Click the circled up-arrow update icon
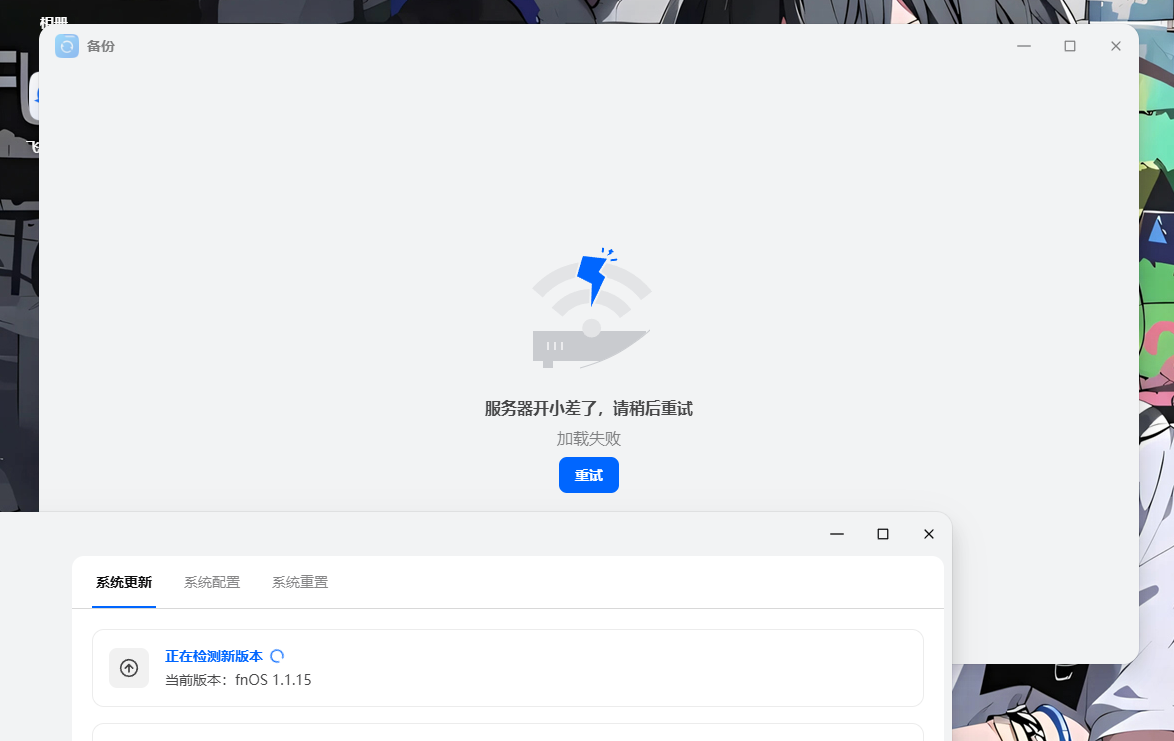Screen dimensions: 1174x741 click(129, 668)
